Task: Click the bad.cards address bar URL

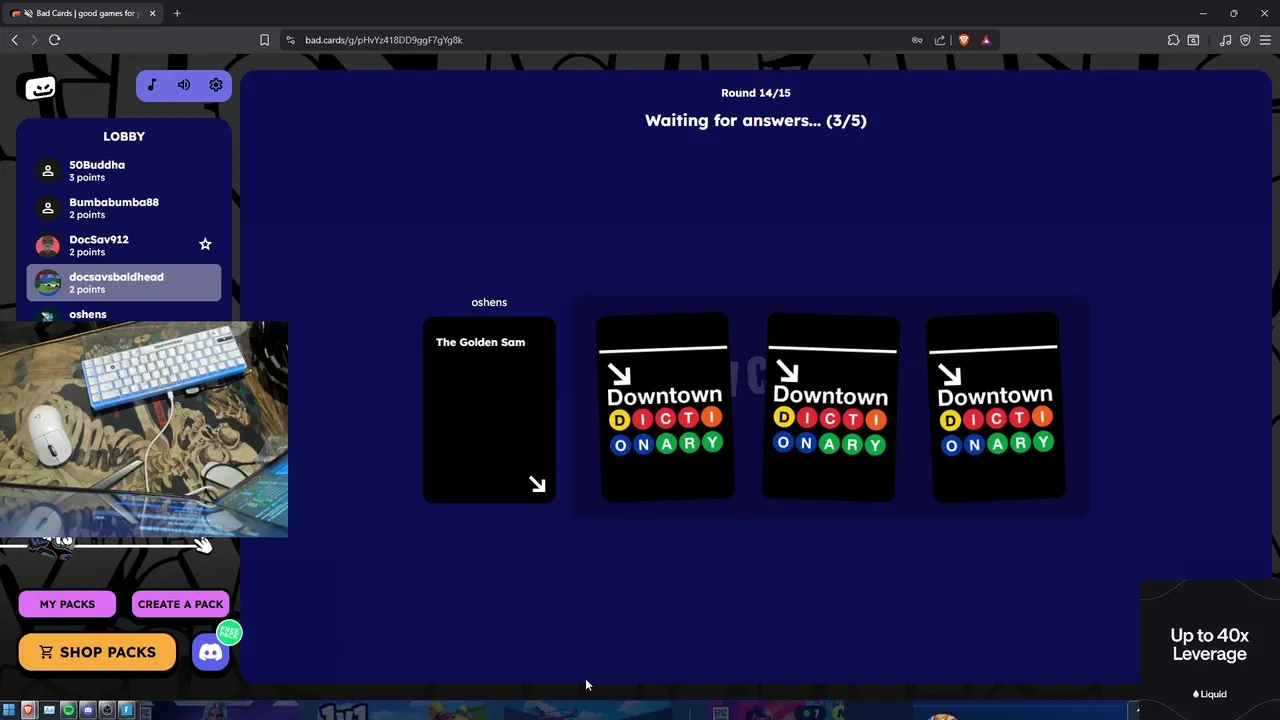Action: click(384, 40)
